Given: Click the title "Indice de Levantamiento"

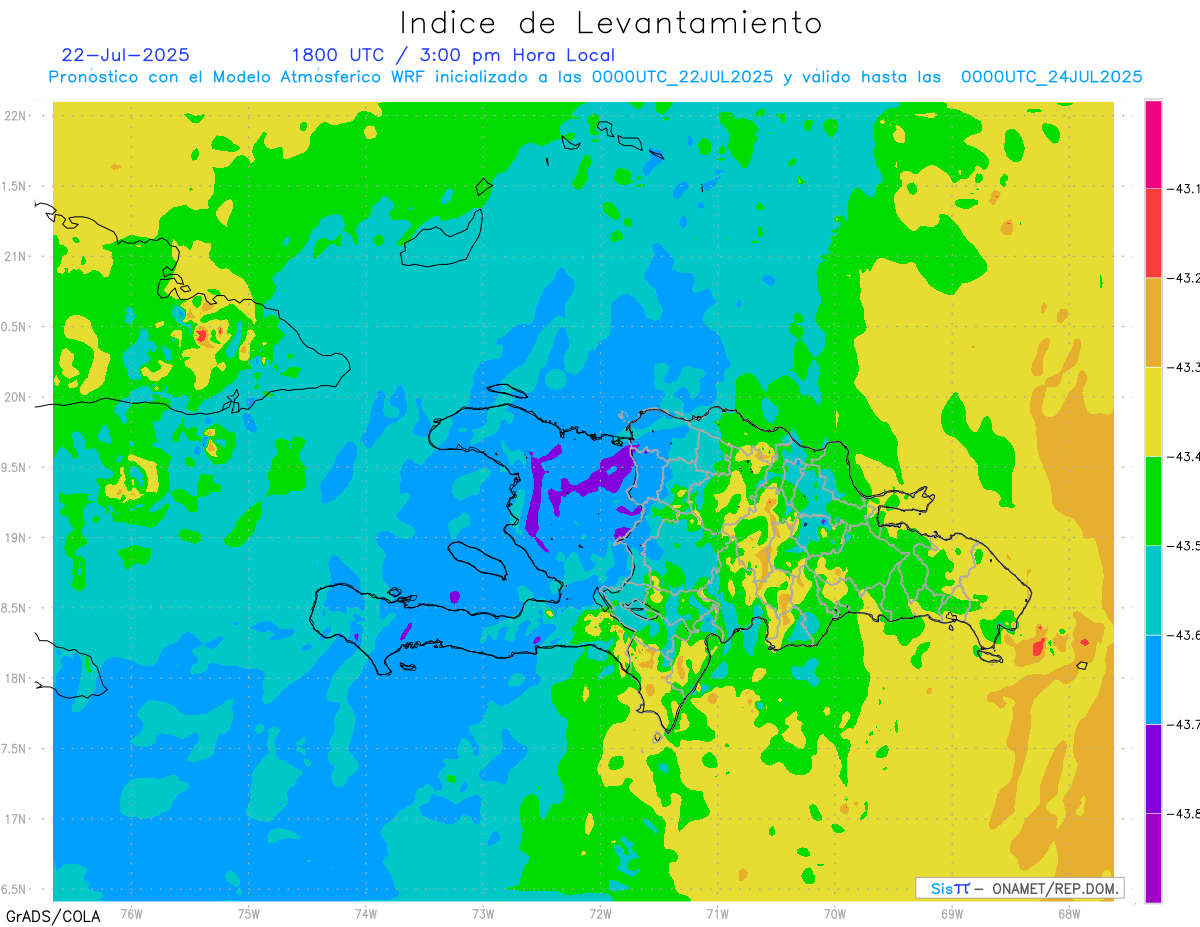Looking at the screenshot, I should [x=611, y=23].
